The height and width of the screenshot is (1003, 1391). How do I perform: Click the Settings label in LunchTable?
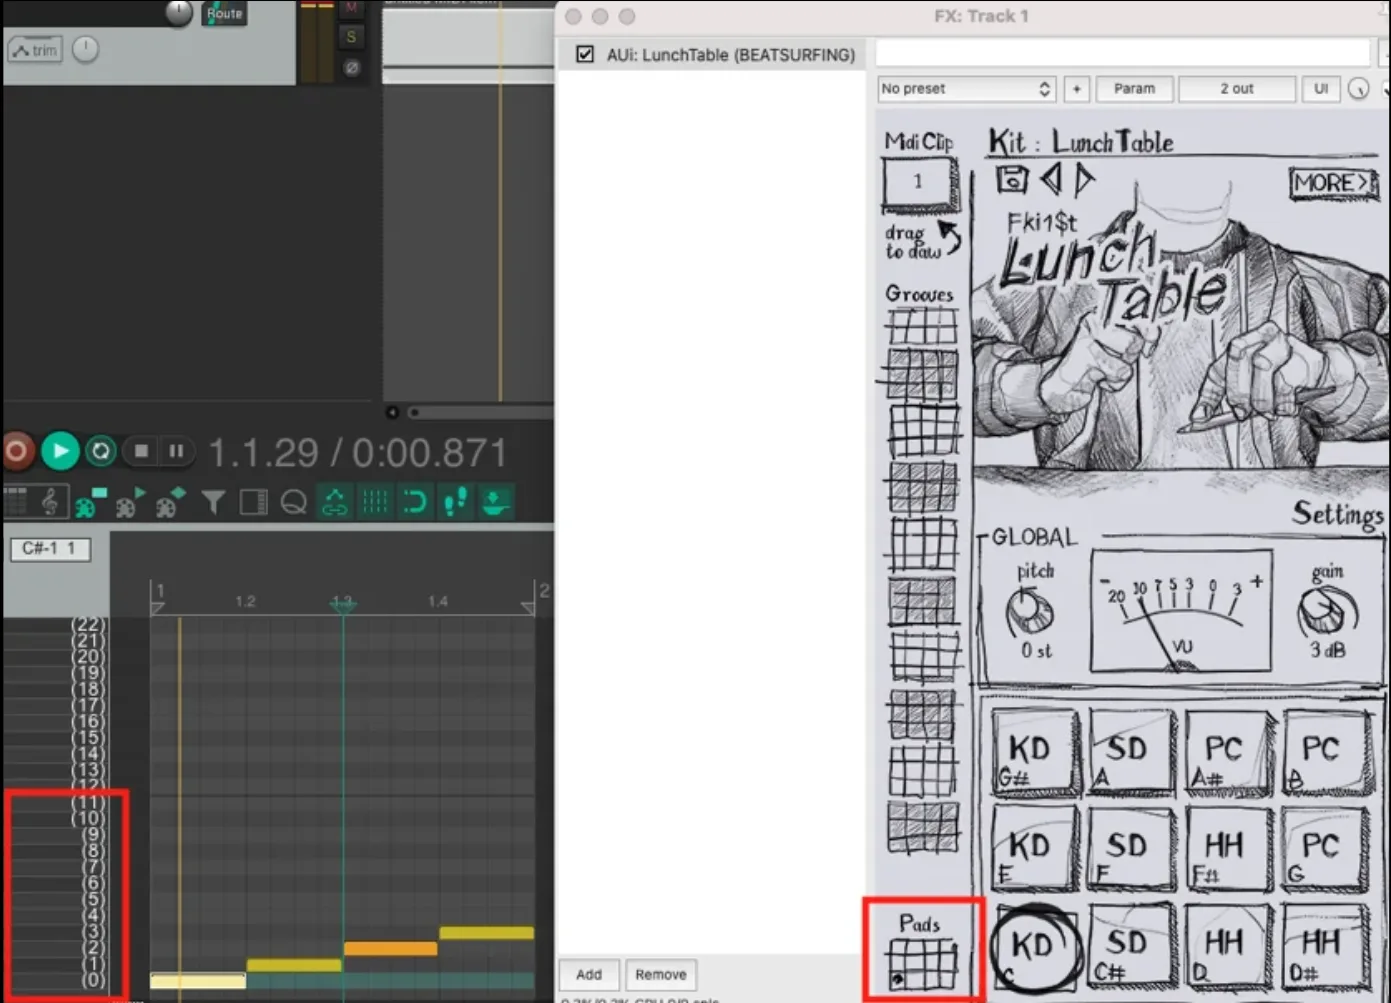1337,514
